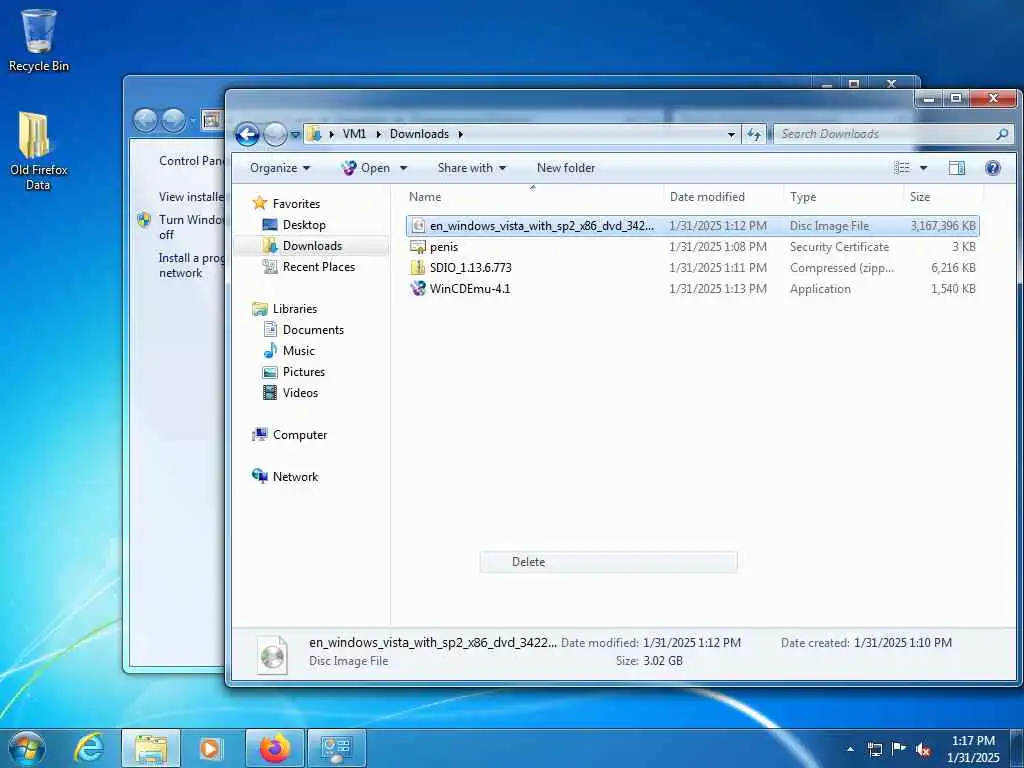
Task: Expand arrow after Downloads in breadcrumb
Action: coord(460,134)
